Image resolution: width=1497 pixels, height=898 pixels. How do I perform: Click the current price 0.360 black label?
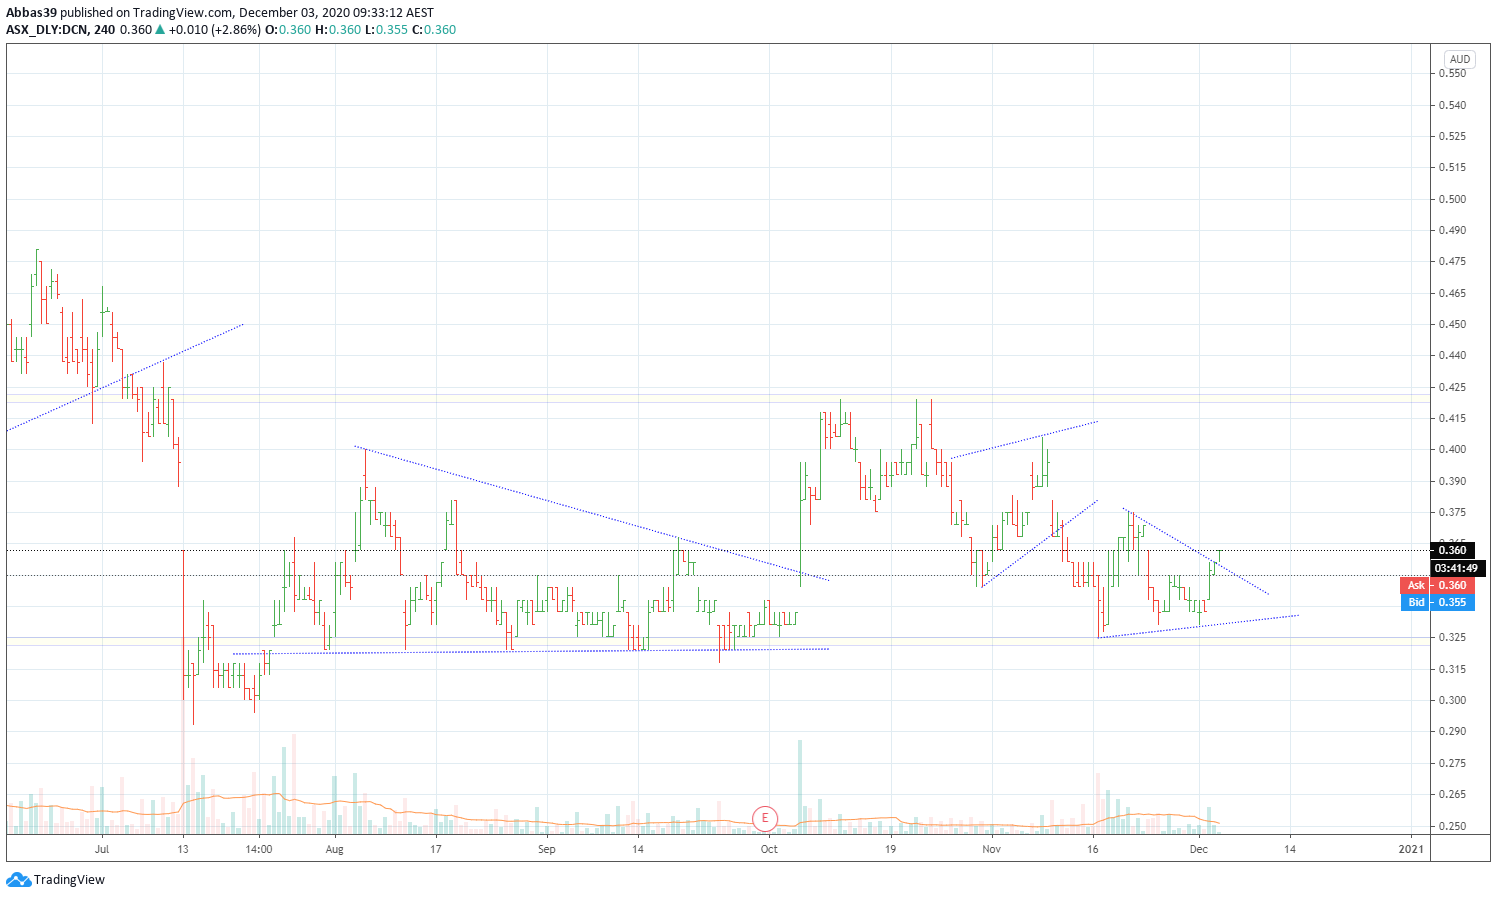[1452, 550]
